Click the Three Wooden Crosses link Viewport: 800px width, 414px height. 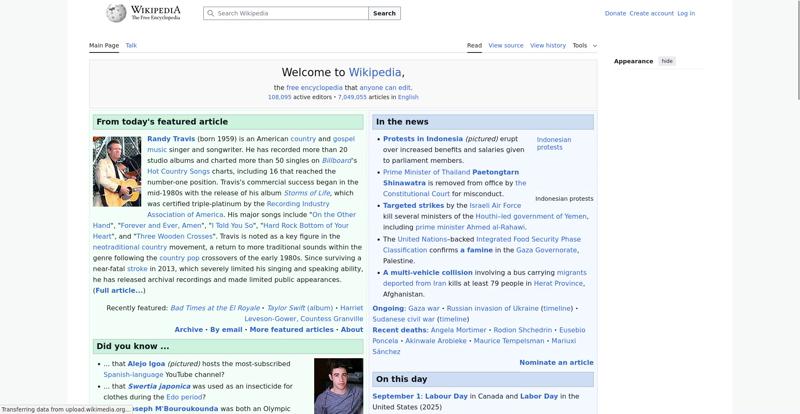coord(174,236)
